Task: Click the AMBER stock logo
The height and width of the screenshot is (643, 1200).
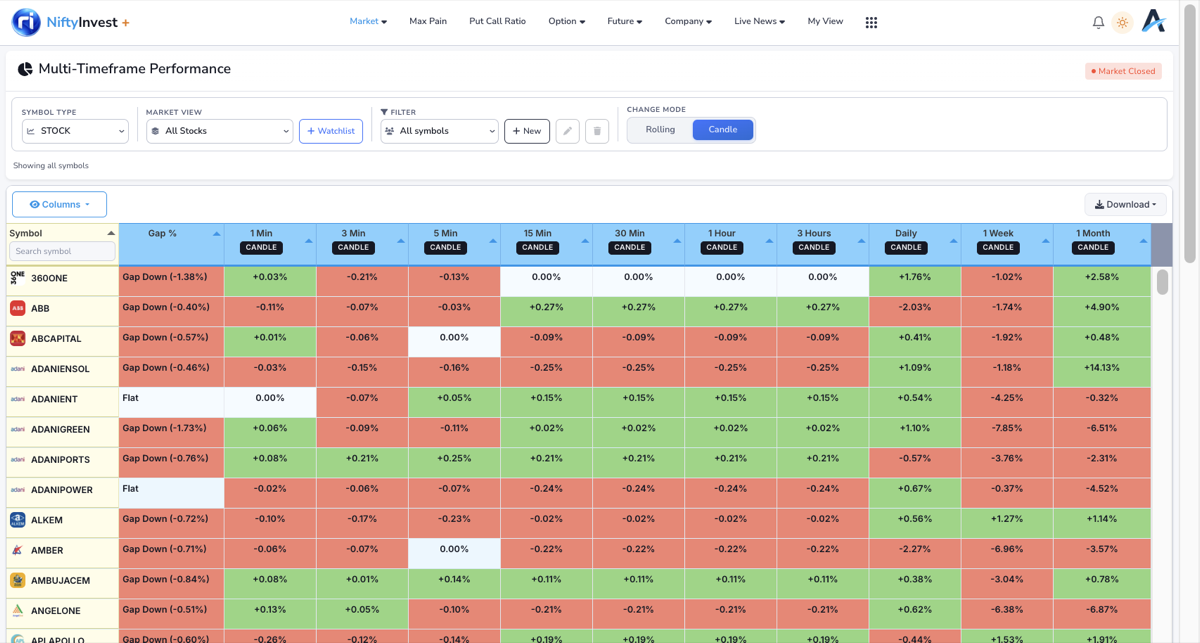Action: 17,550
